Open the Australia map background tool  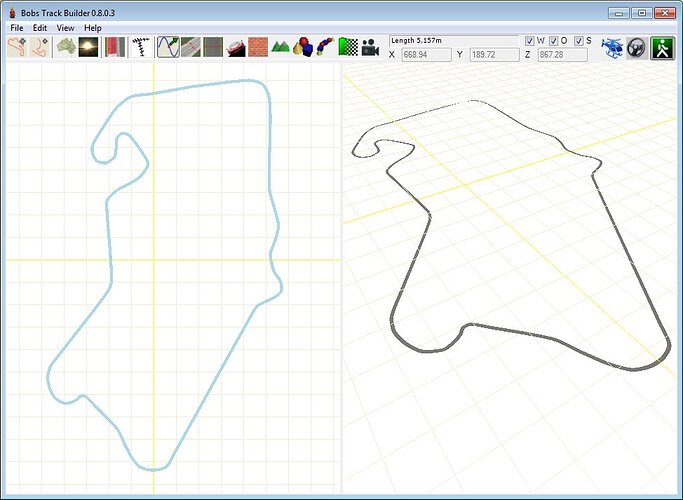click(x=66, y=47)
